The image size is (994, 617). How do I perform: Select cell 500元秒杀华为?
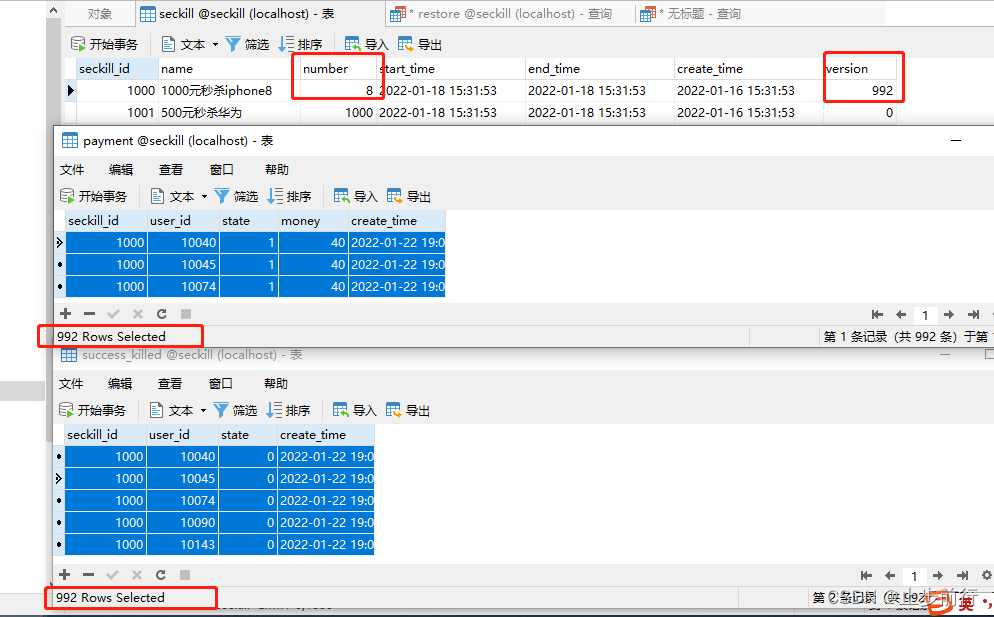click(229, 113)
